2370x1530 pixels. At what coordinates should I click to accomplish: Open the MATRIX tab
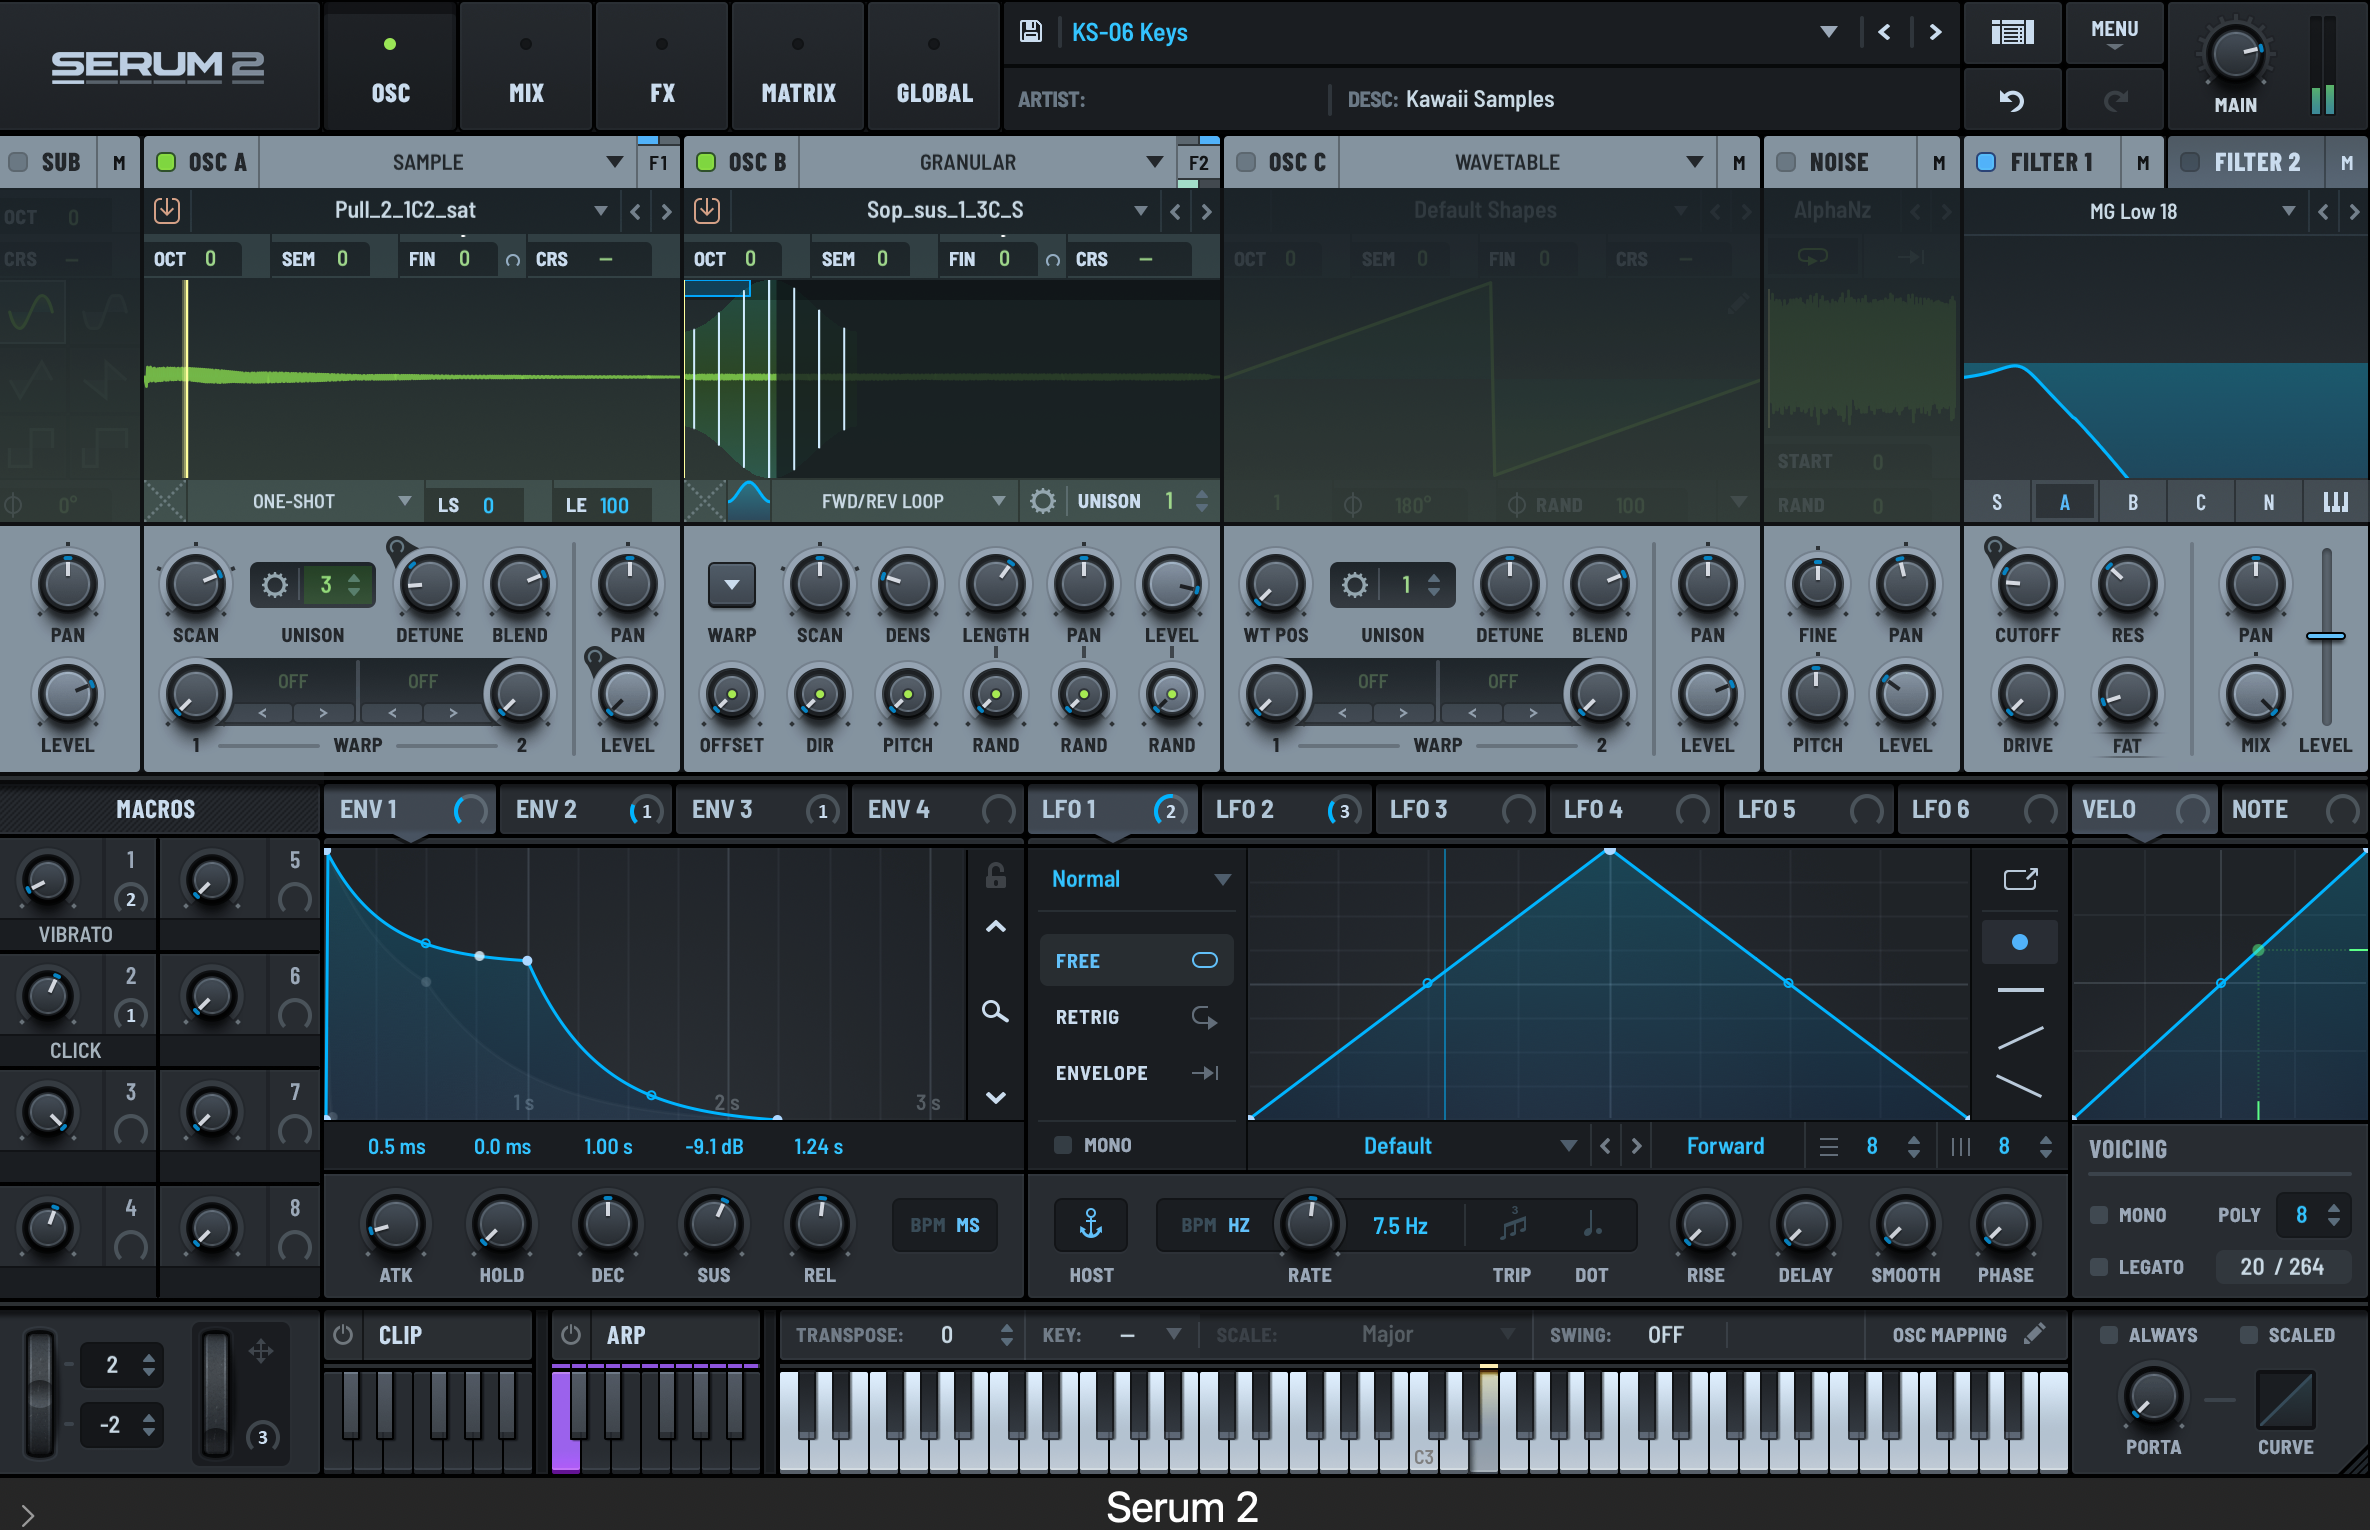point(798,66)
